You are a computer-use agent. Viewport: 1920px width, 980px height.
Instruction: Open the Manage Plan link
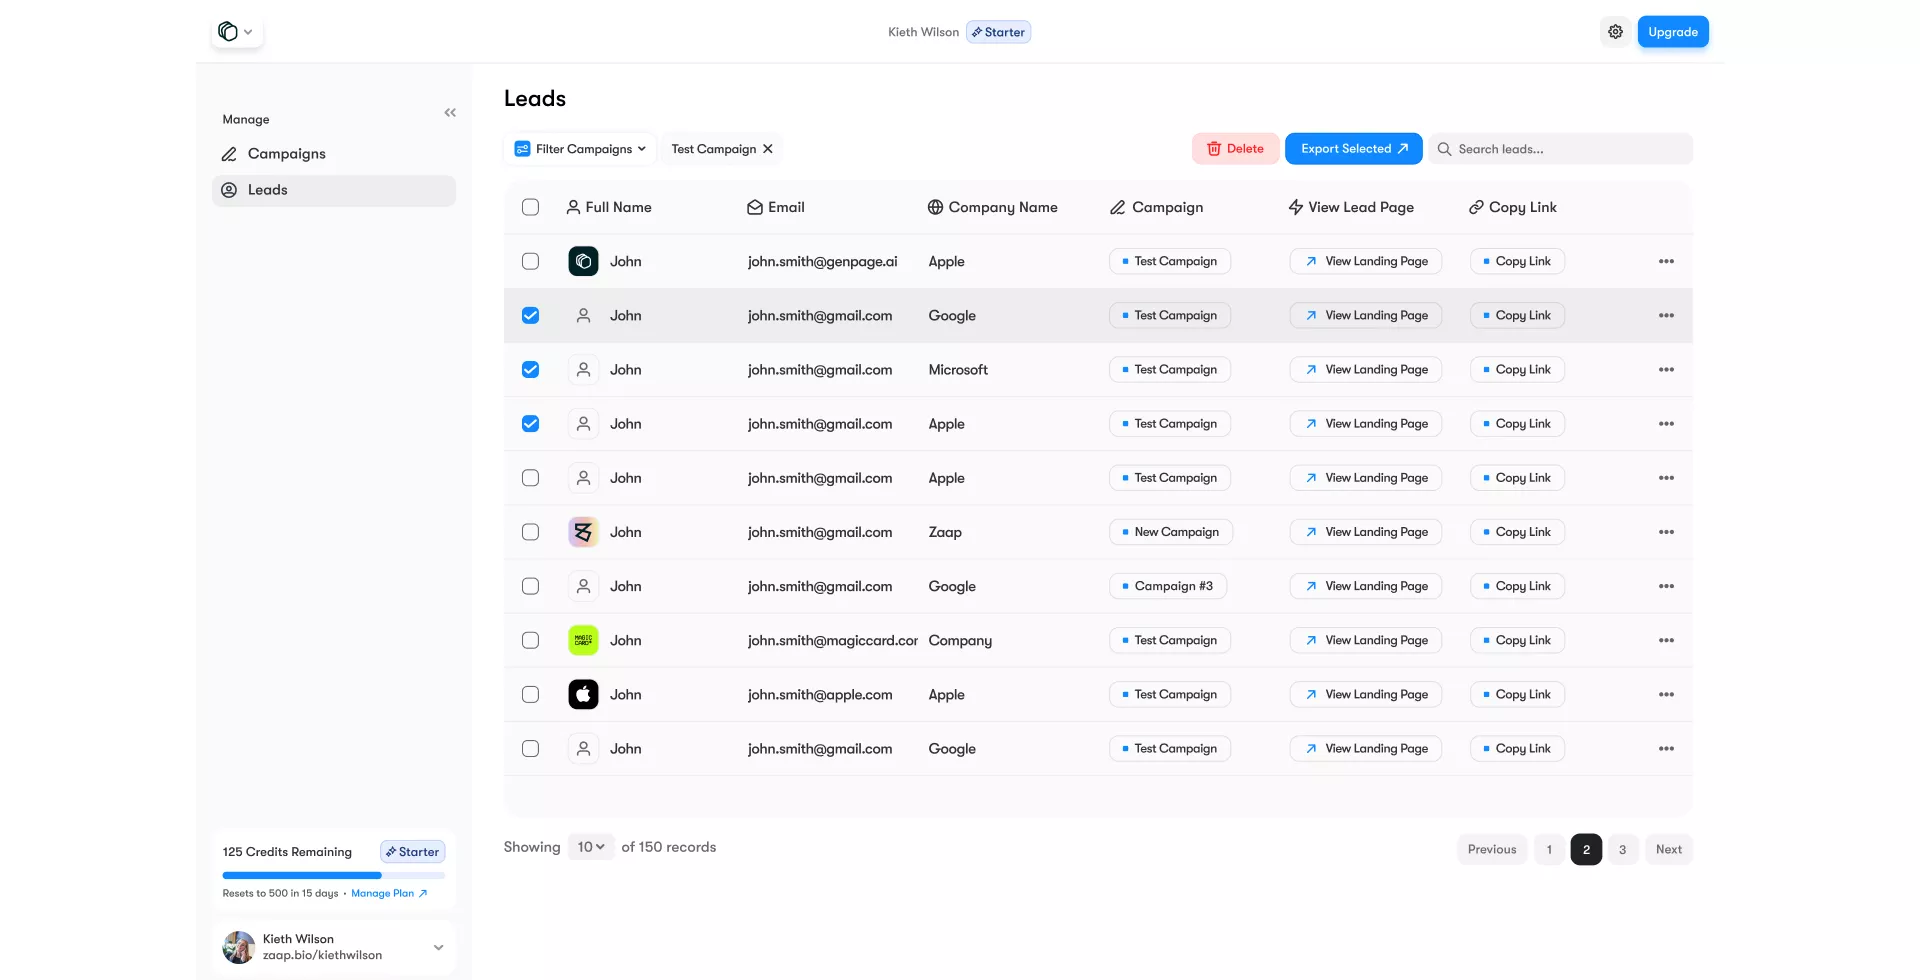point(388,893)
